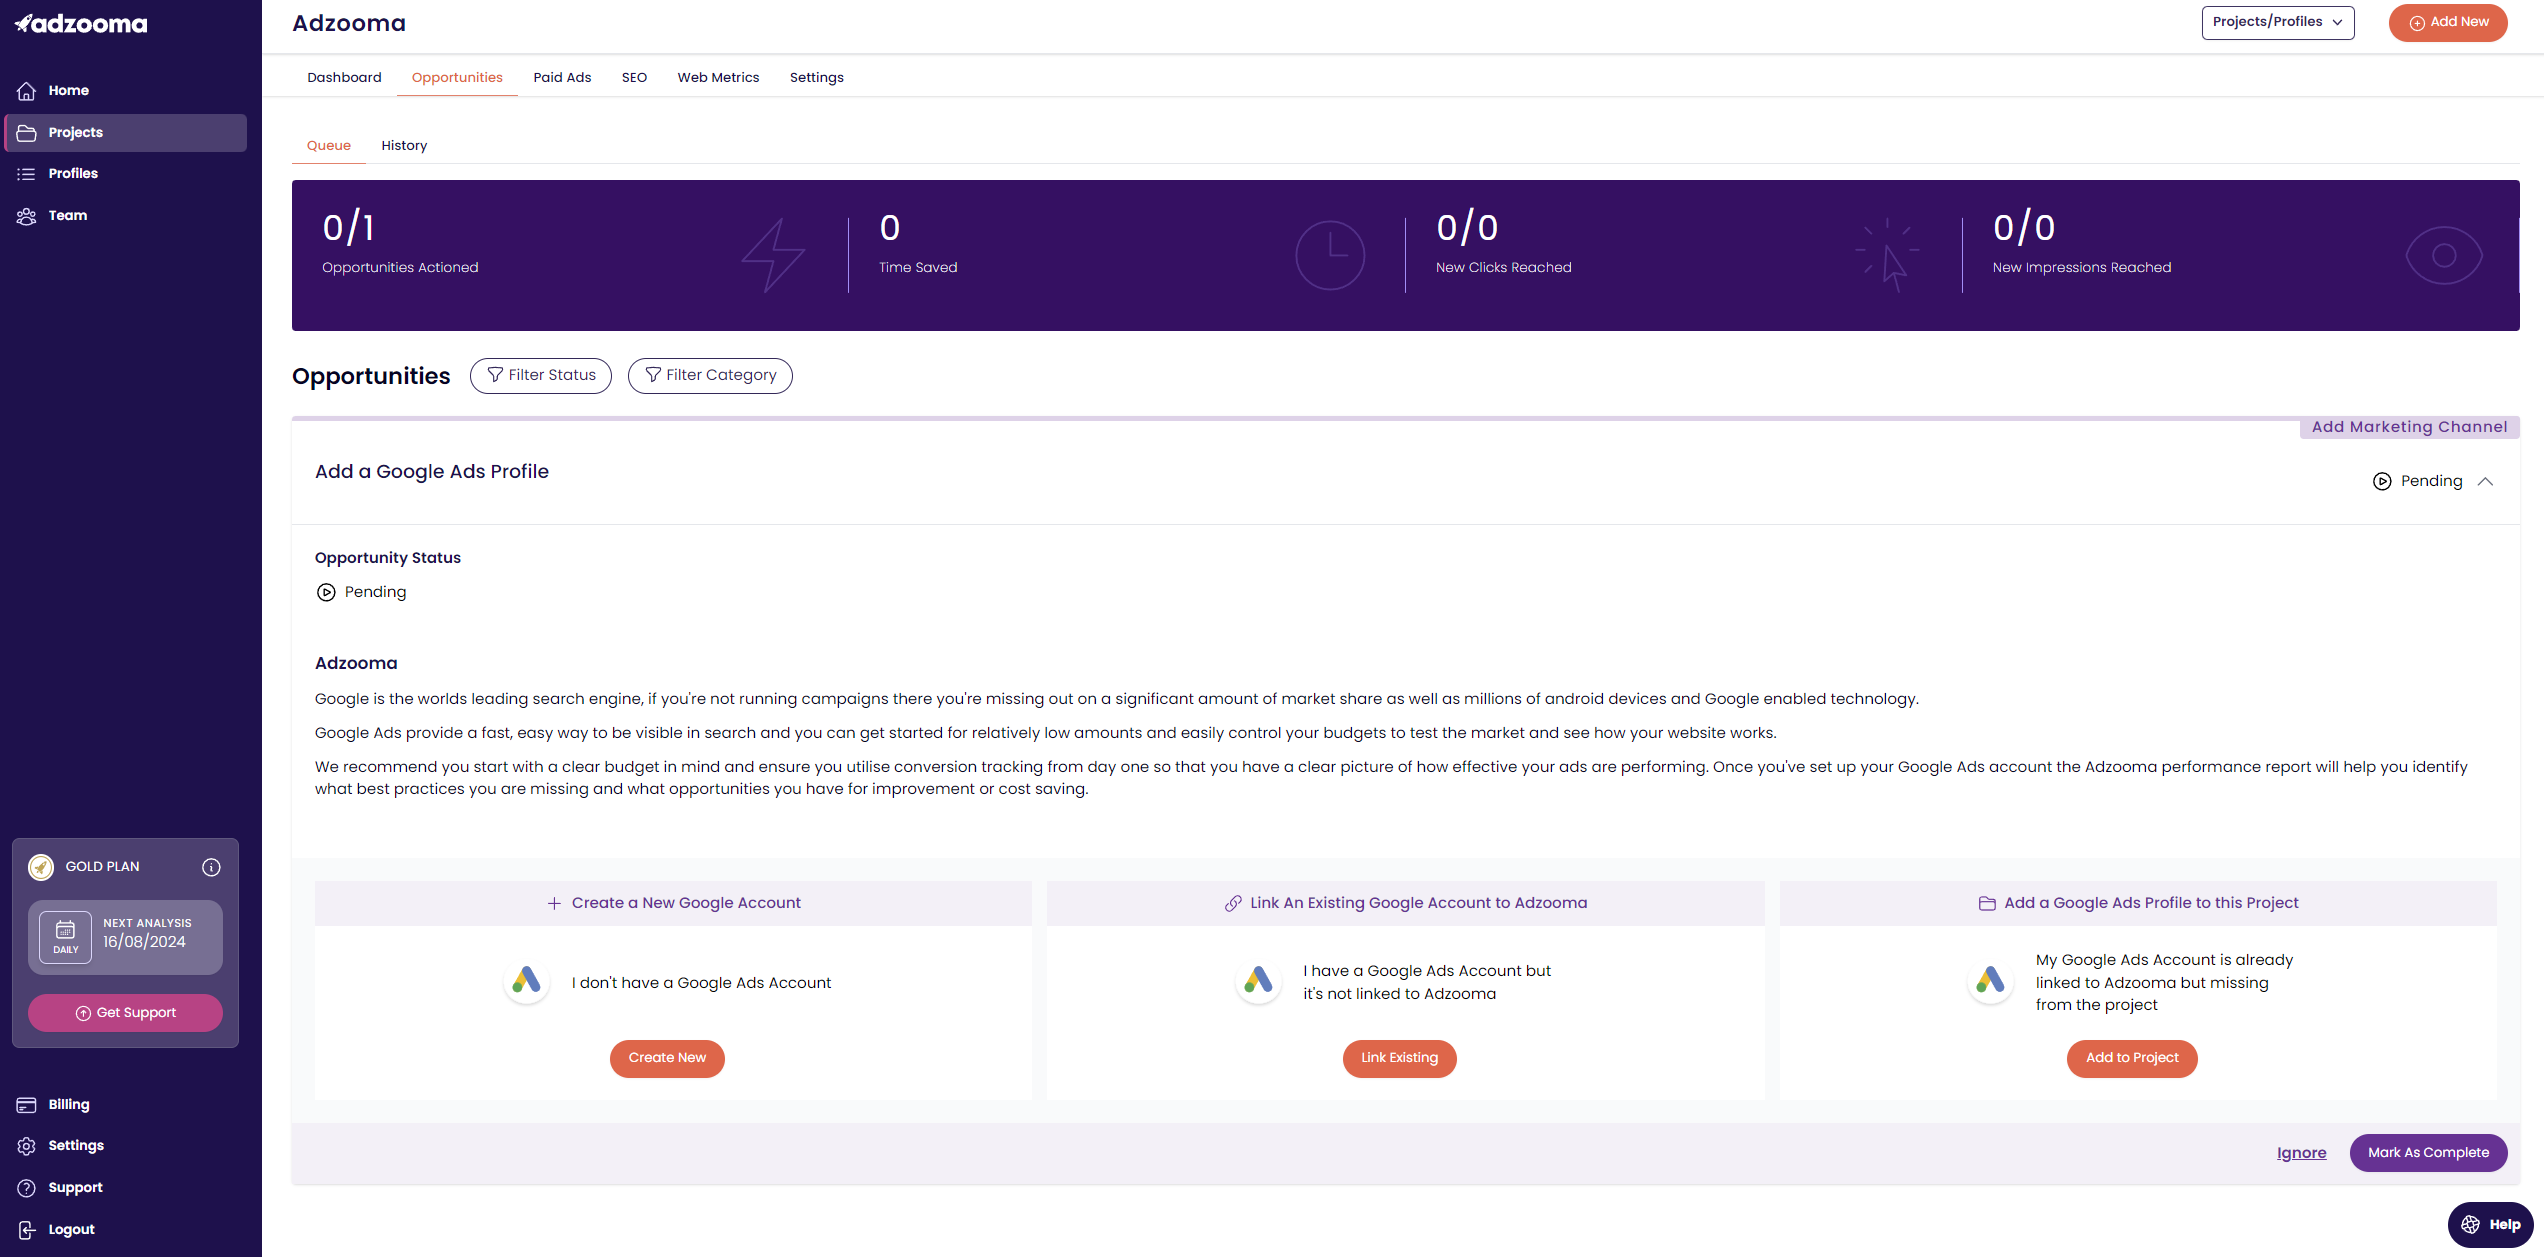Click the Adzooma logo in the sidebar
The image size is (2544, 1257).
(81, 23)
